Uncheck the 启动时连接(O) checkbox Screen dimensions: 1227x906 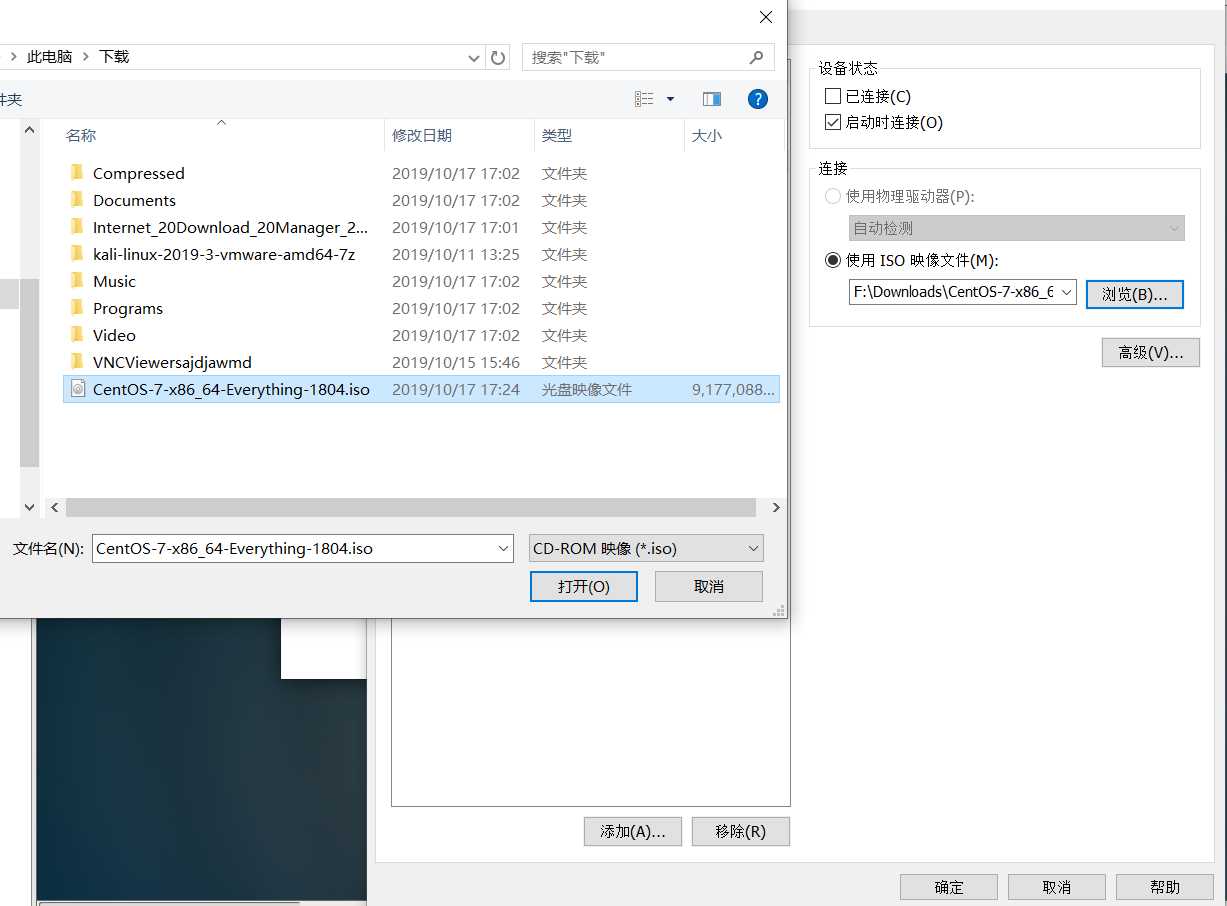pyautogui.click(x=832, y=122)
